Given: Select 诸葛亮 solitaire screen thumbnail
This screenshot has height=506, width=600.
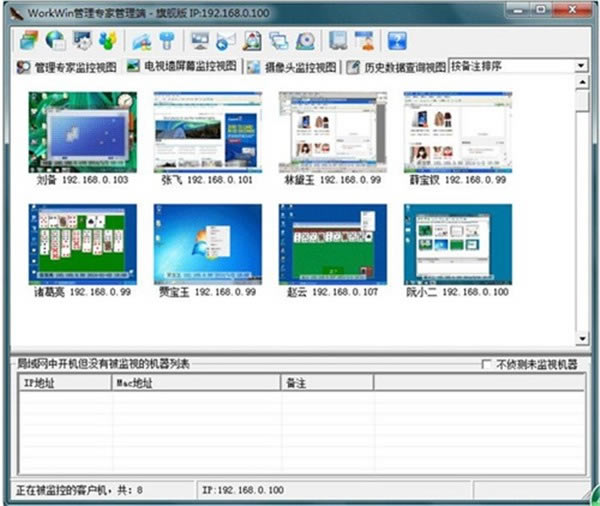Looking at the screenshot, I should point(83,245).
